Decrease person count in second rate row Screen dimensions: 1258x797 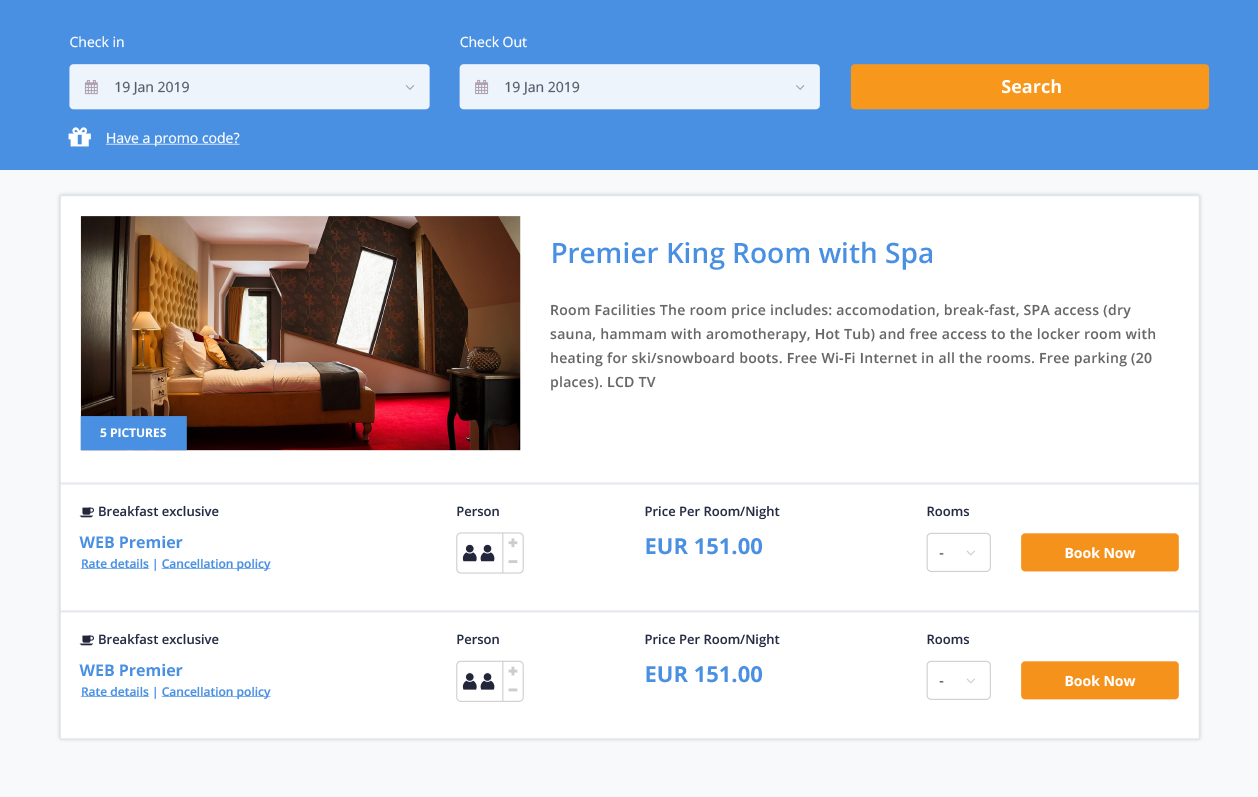click(513, 690)
